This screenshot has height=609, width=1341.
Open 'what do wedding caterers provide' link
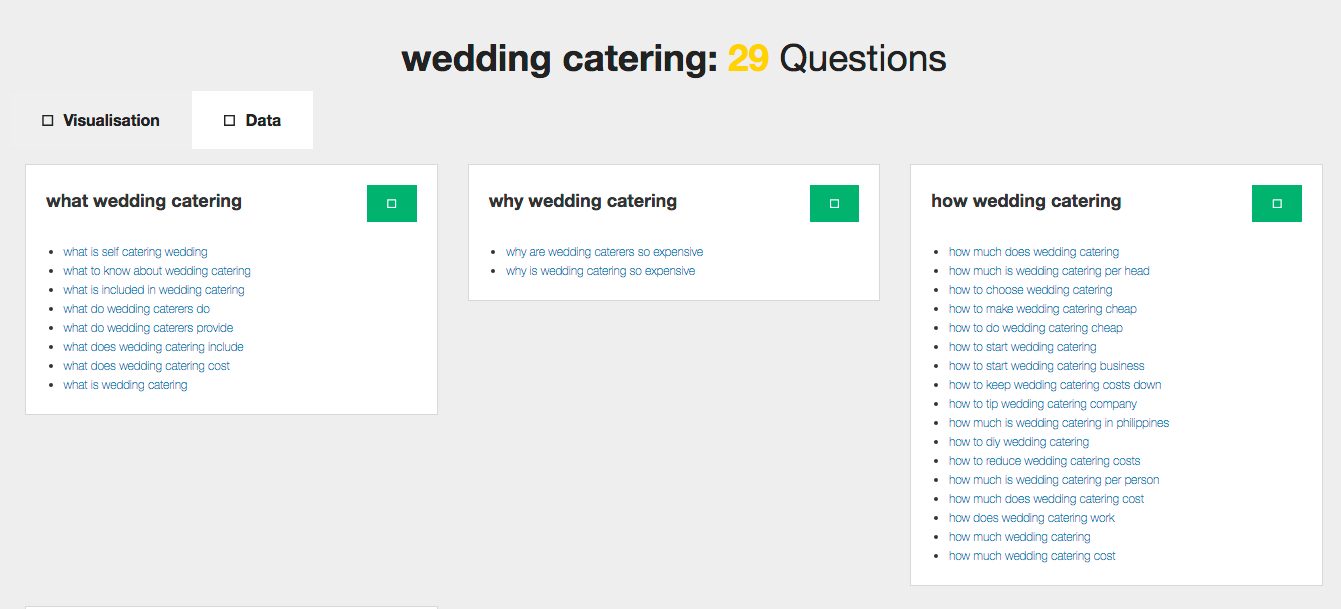point(148,328)
